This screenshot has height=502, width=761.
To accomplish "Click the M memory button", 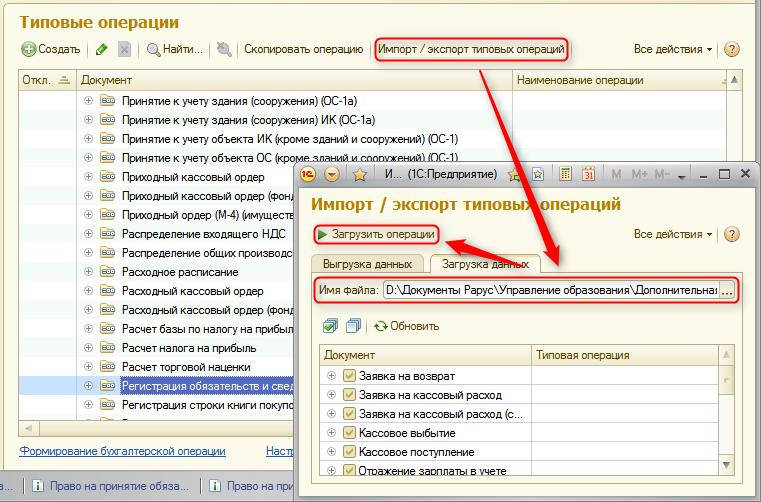I will (x=616, y=174).
